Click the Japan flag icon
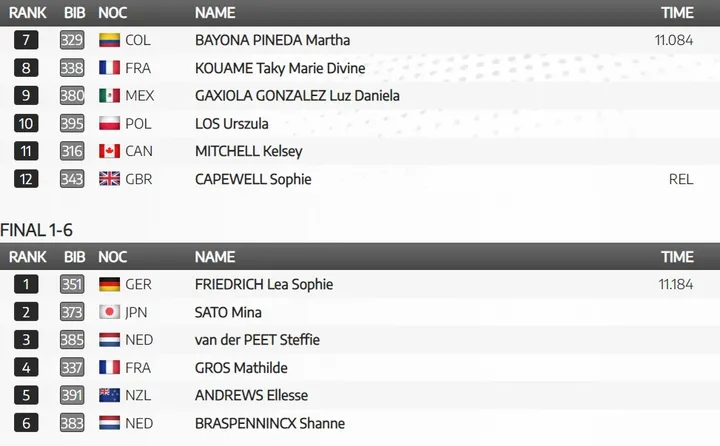Viewport: 720px width, 446px height. tap(110, 312)
